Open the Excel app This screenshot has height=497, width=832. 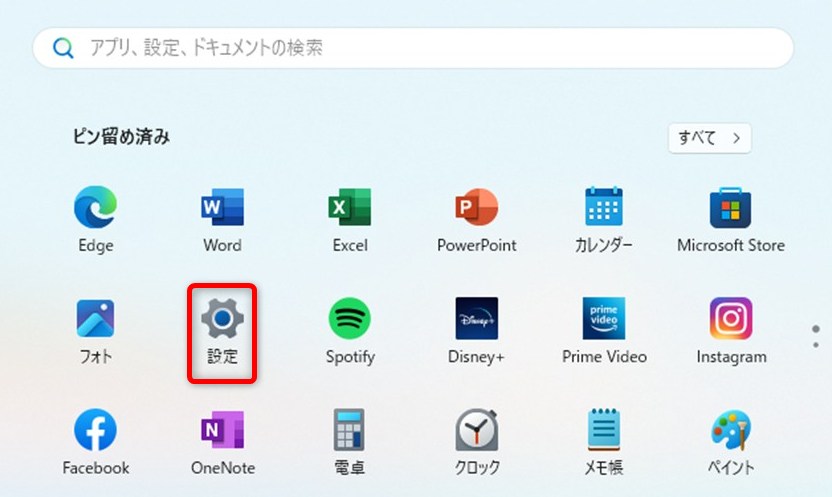(350, 219)
